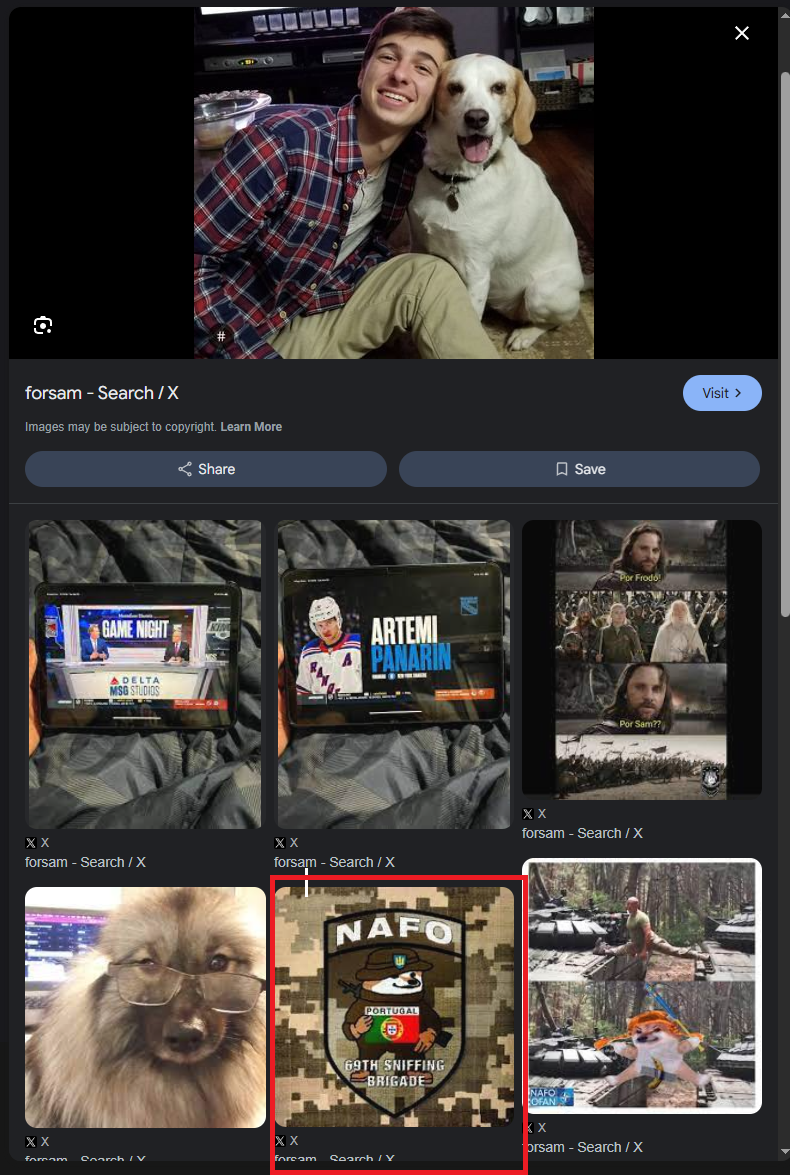The image size is (790, 1175).
Task: Open the NAFO 69th Sniffing Brigade patch thumbnail
Action: pos(394,1006)
